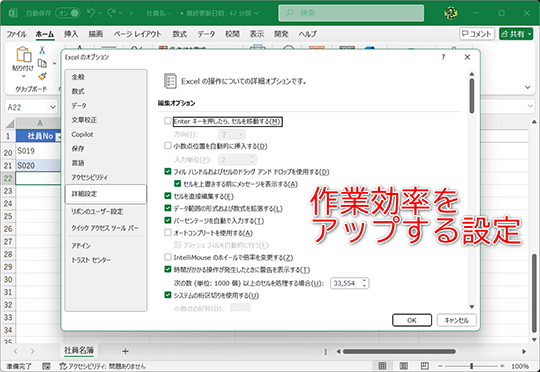
Task: Click the previous sheet arrow
Action: tap(15, 351)
